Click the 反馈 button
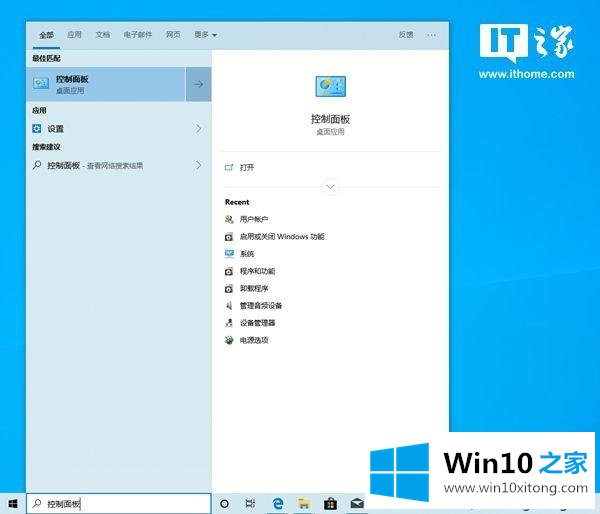The height and width of the screenshot is (514, 600). 406,35
